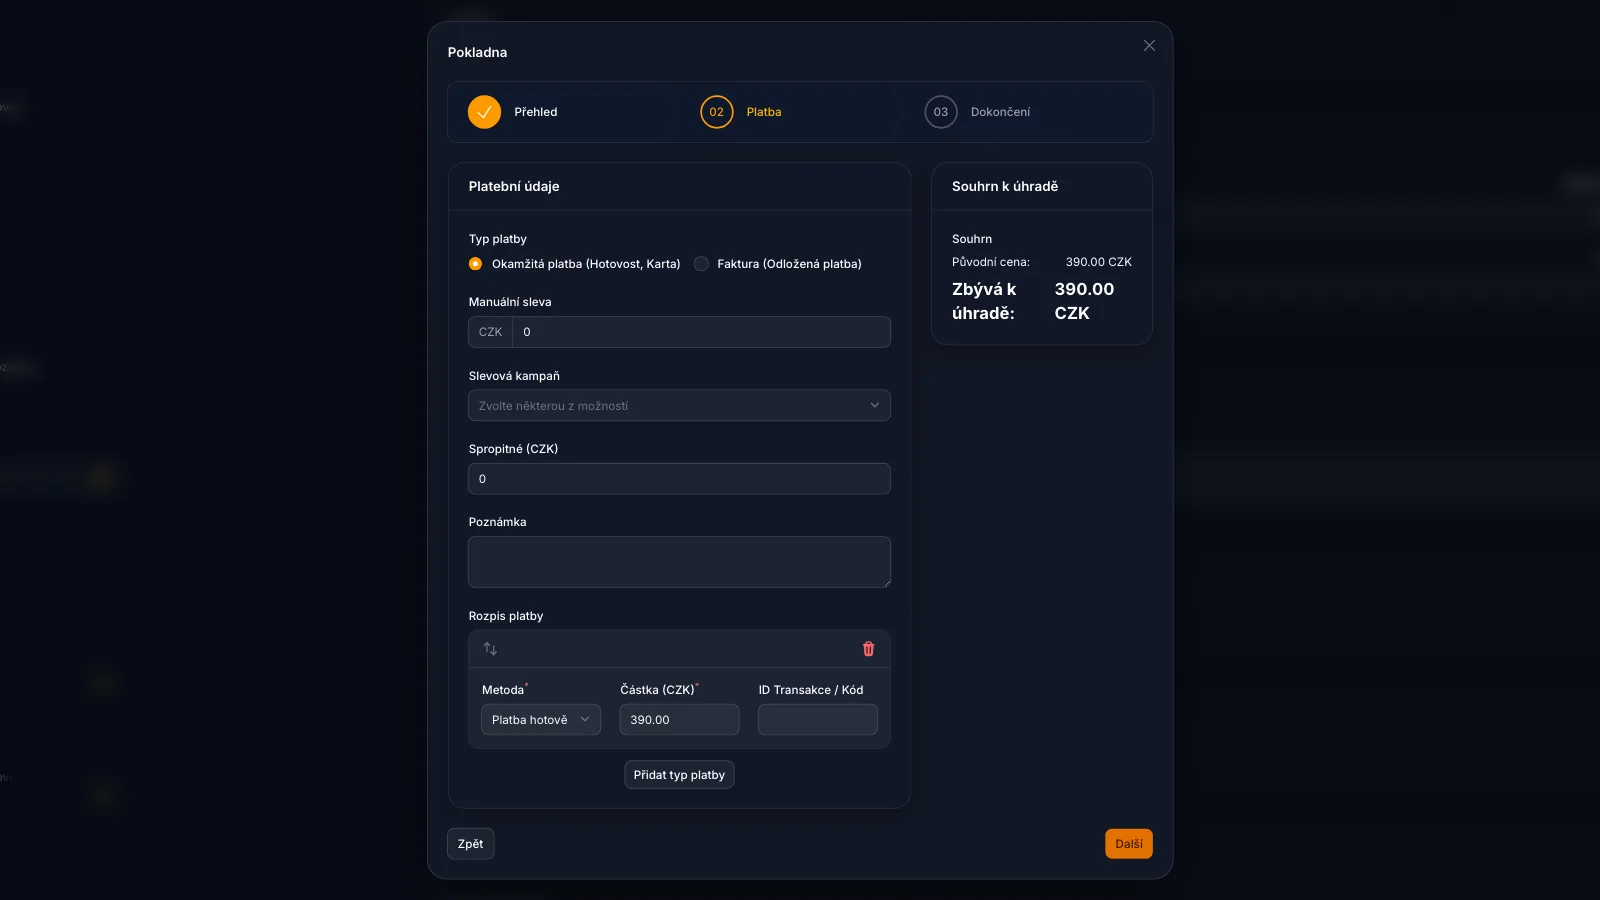
Task: Click the Pokladna dialog title
Action: pyautogui.click(x=477, y=52)
